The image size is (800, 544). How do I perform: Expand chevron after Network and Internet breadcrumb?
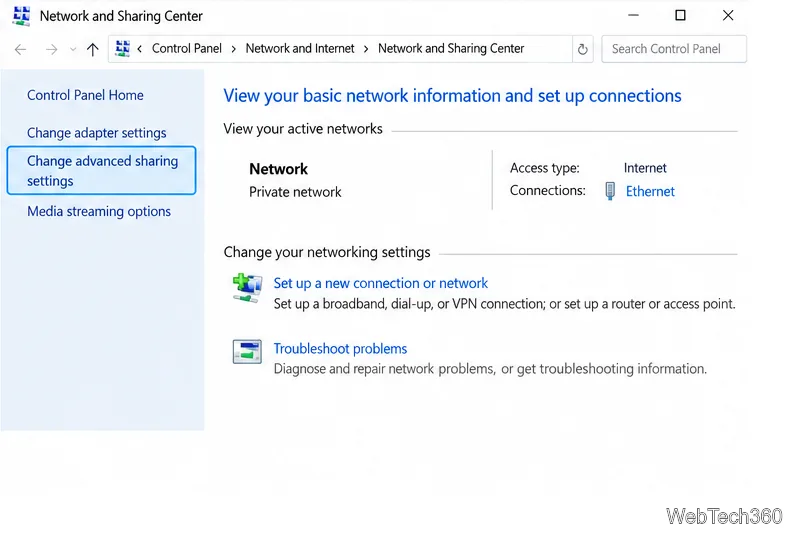click(366, 49)
